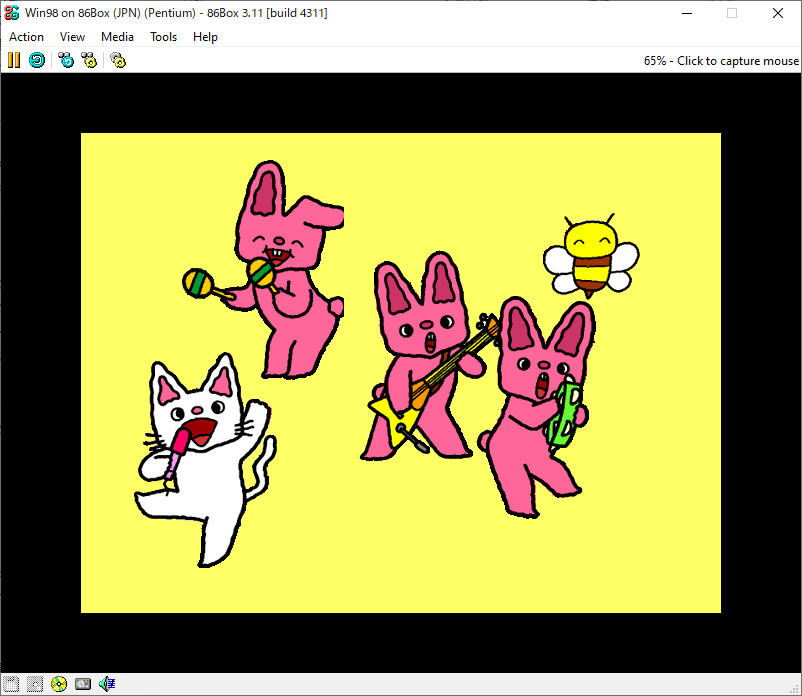Send Ctrl+Alt+Del using toolbar icon
This screenshot has height=696, width=802.
(66, 60)
